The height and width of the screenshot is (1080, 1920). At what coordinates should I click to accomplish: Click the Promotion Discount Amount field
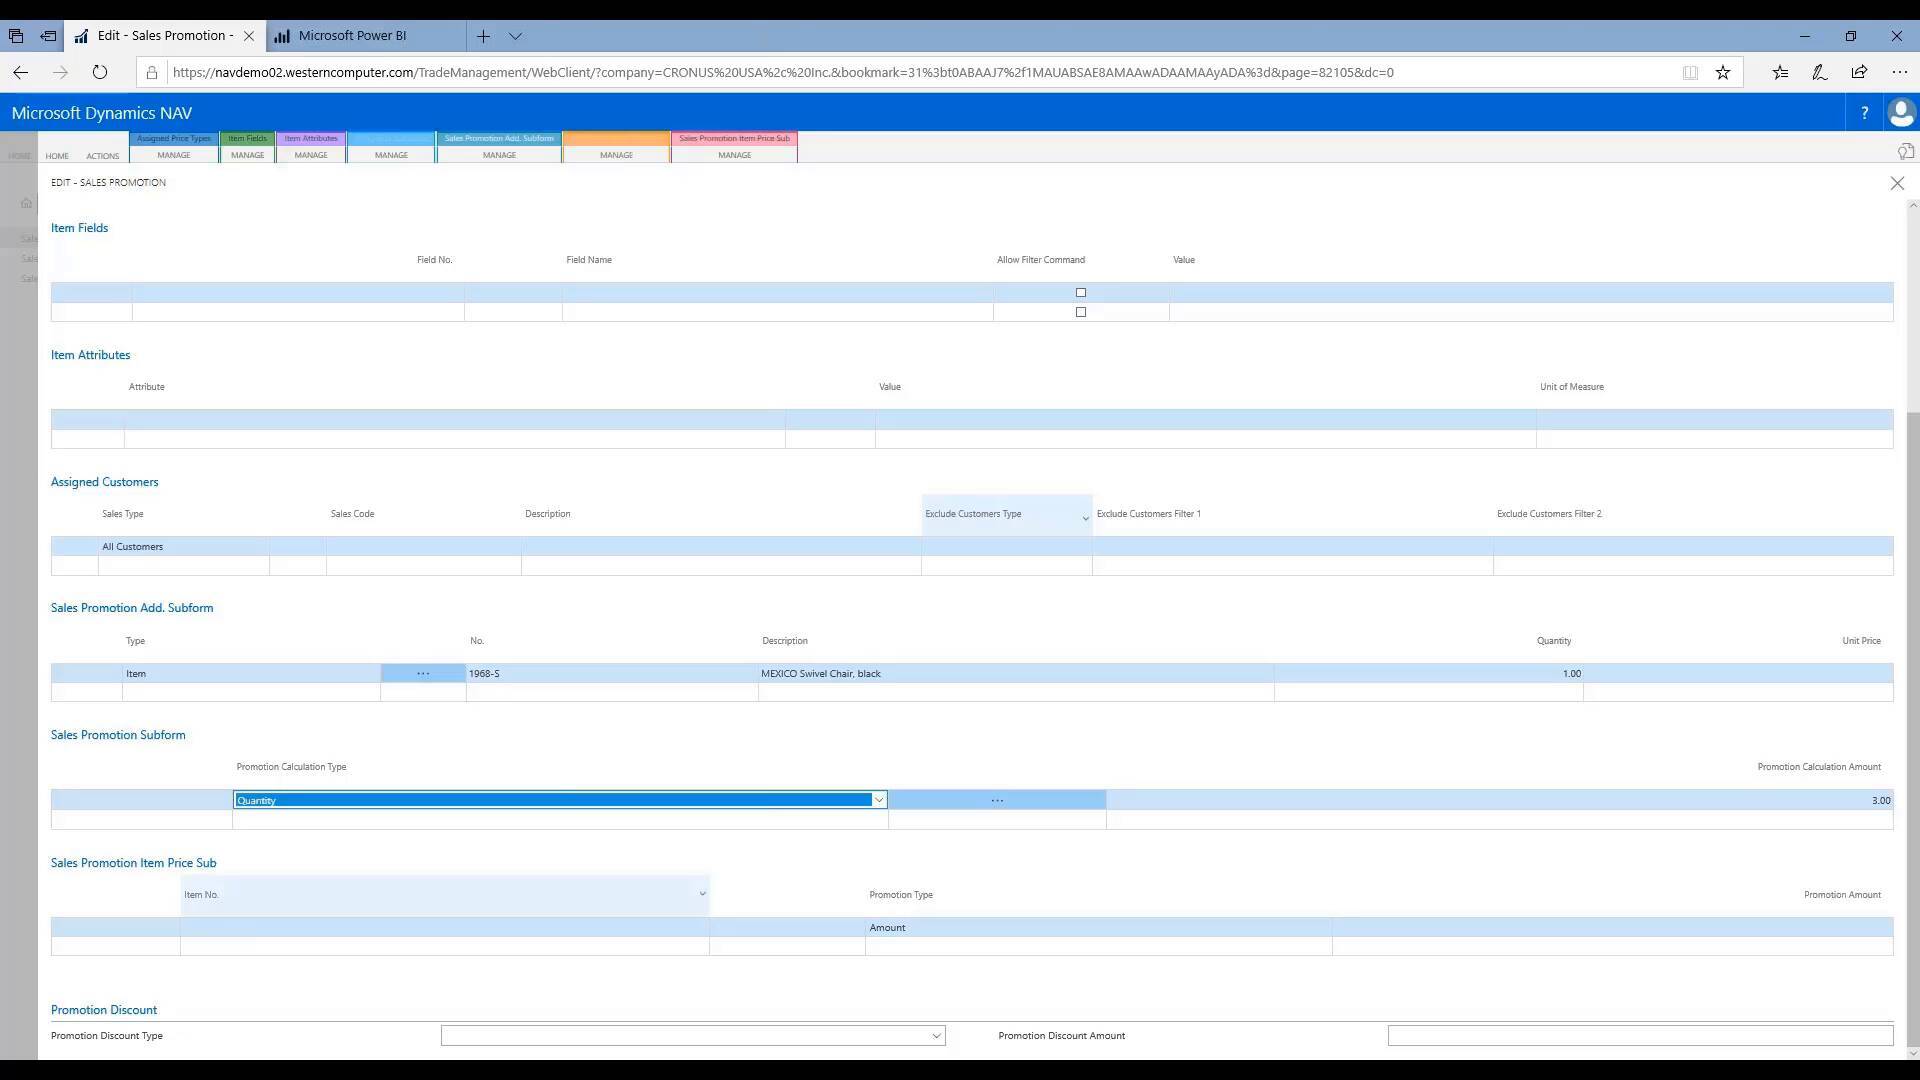tap(1639, 1036)
